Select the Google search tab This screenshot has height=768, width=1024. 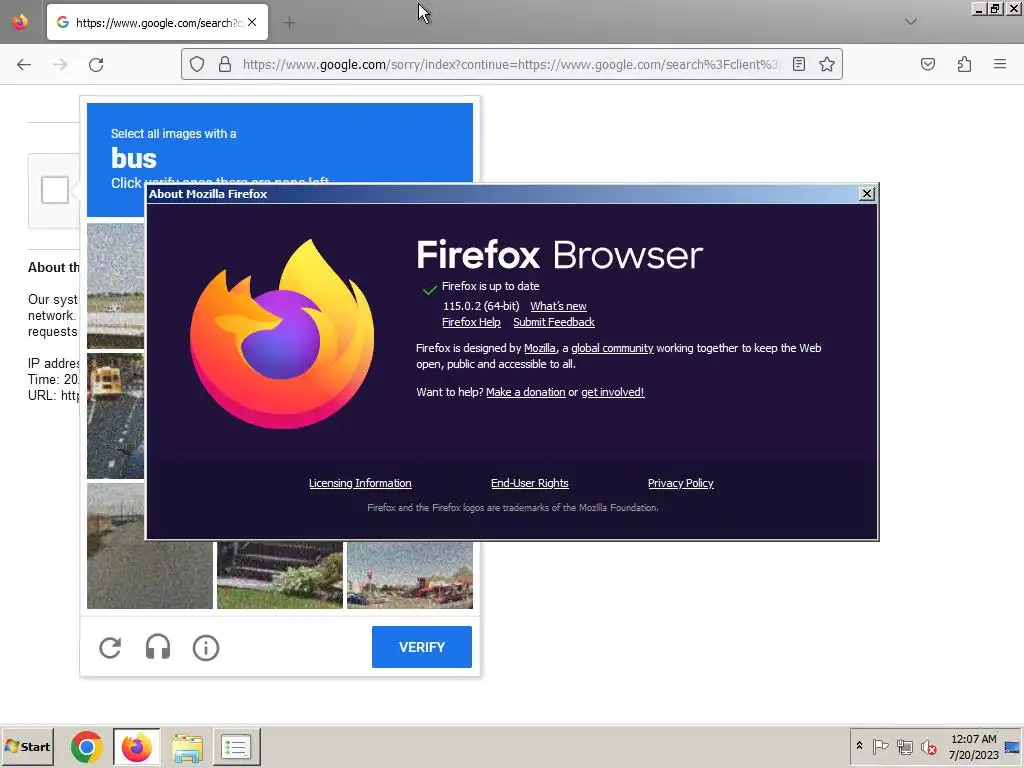coord(157,22)
